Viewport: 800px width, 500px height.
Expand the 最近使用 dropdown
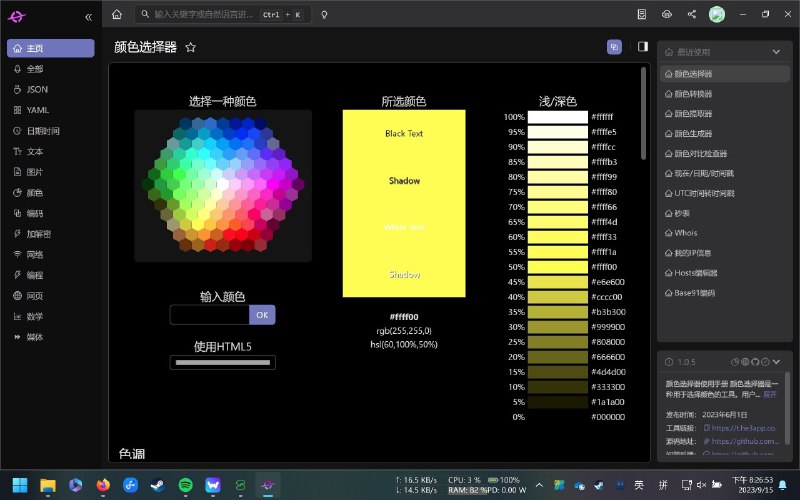click(x=776, y=51)
